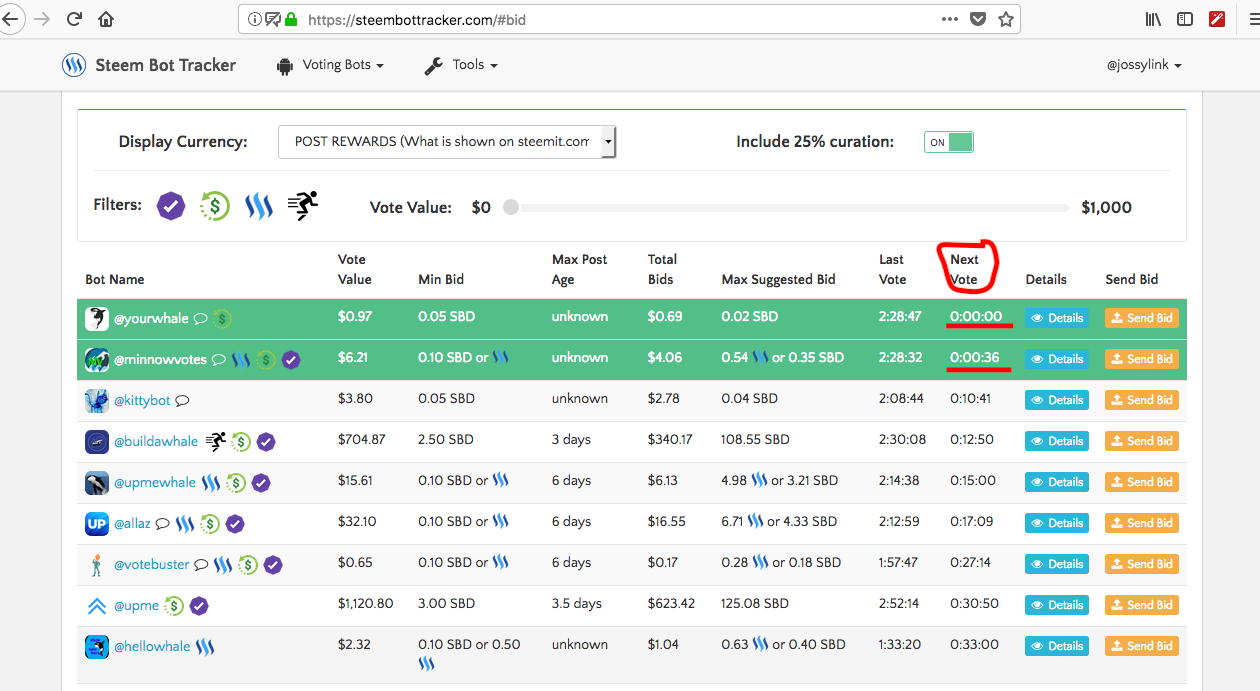1260x691 pixels.
Task: Open the Voting Bots menu
Action: coord(330,65)
